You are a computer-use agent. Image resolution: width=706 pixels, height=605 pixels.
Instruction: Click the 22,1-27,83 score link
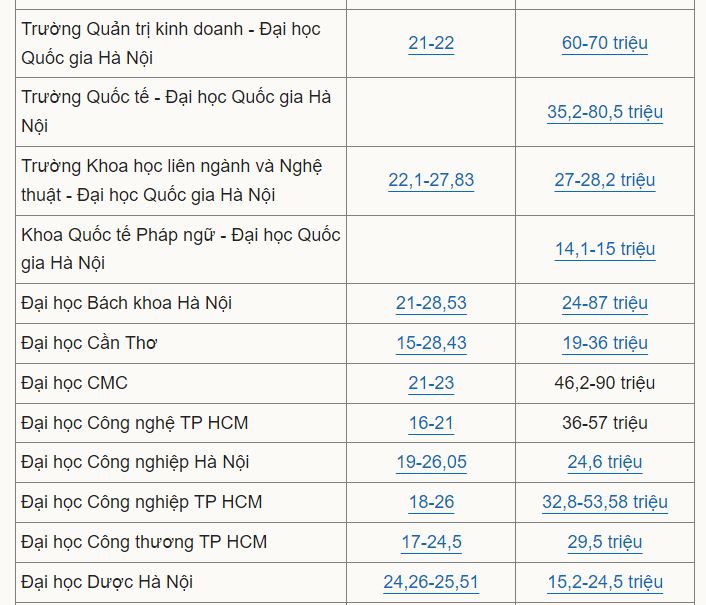coord(431,180)
